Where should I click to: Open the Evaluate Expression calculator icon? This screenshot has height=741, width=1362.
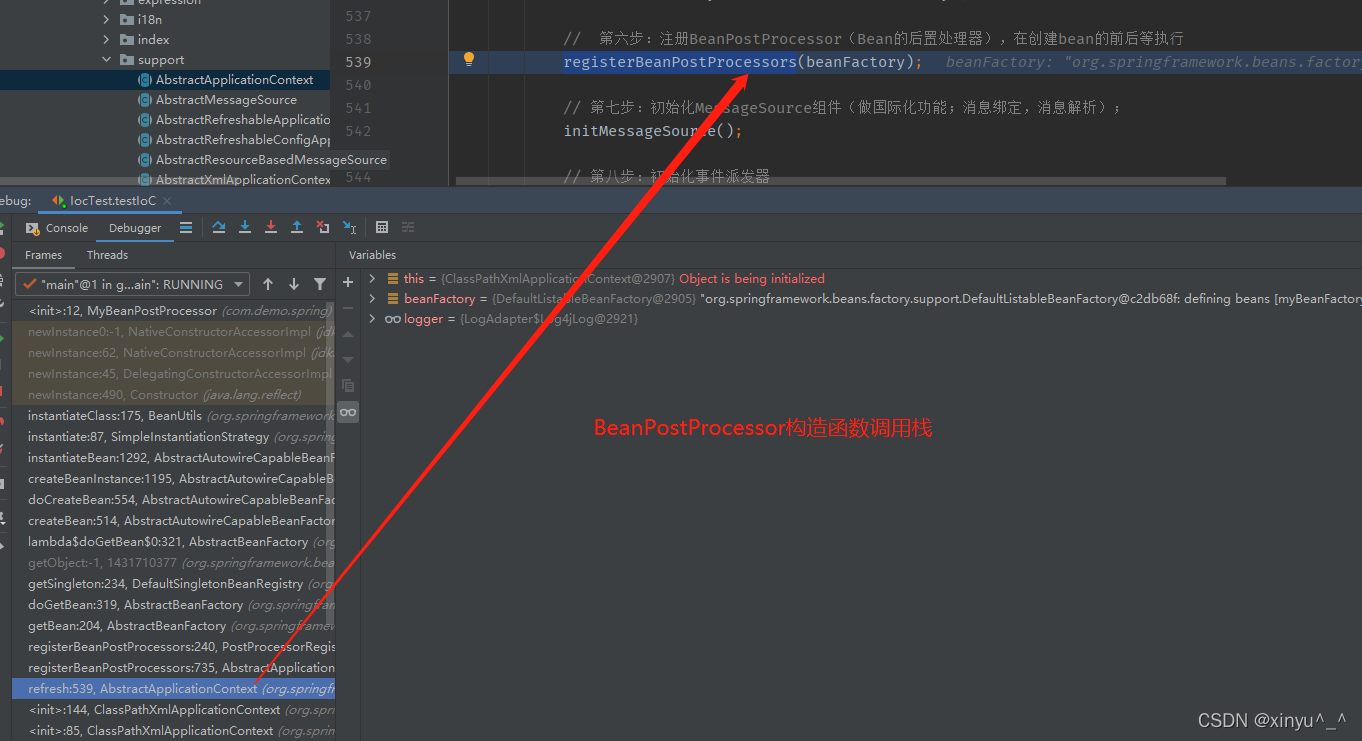[x=381, y=227]
